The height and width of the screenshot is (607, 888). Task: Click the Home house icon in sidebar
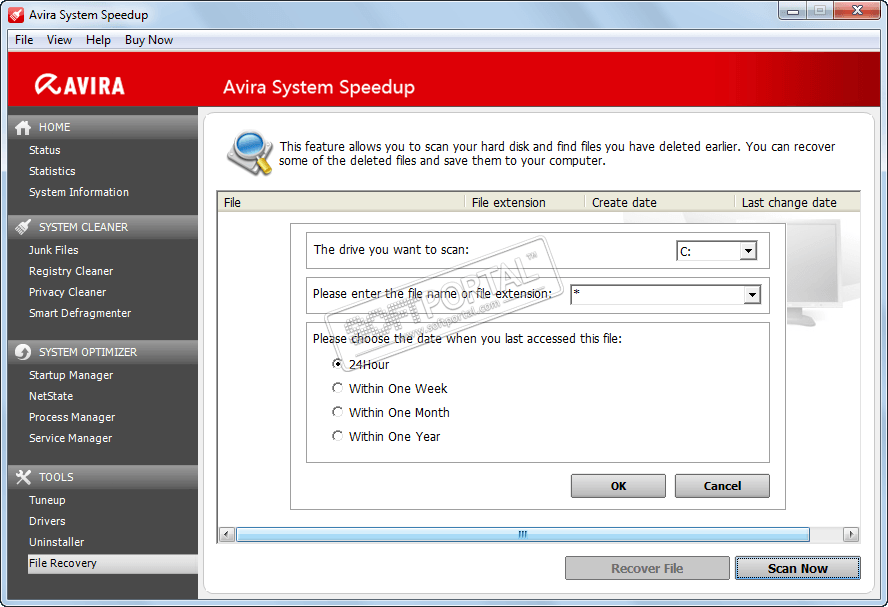tap(23, 128)
